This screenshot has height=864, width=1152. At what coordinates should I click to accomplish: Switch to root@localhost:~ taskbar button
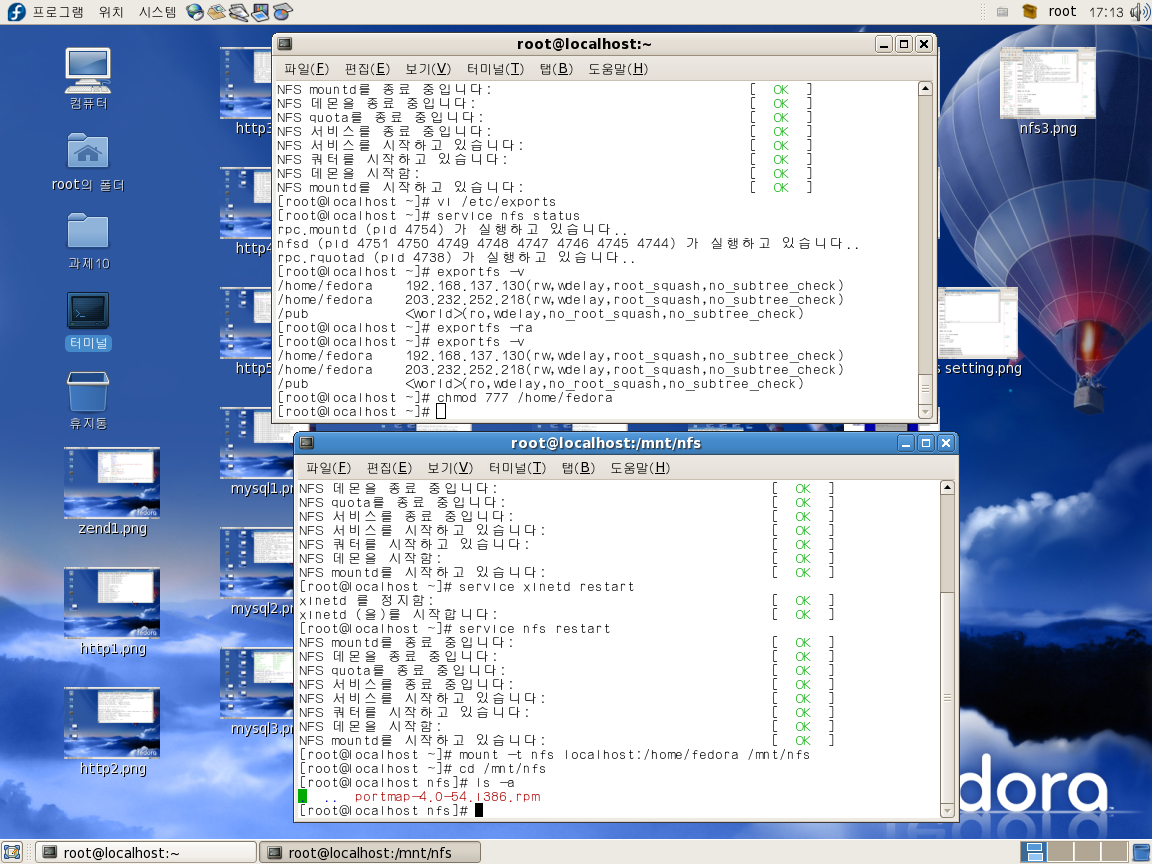(146, 852)
